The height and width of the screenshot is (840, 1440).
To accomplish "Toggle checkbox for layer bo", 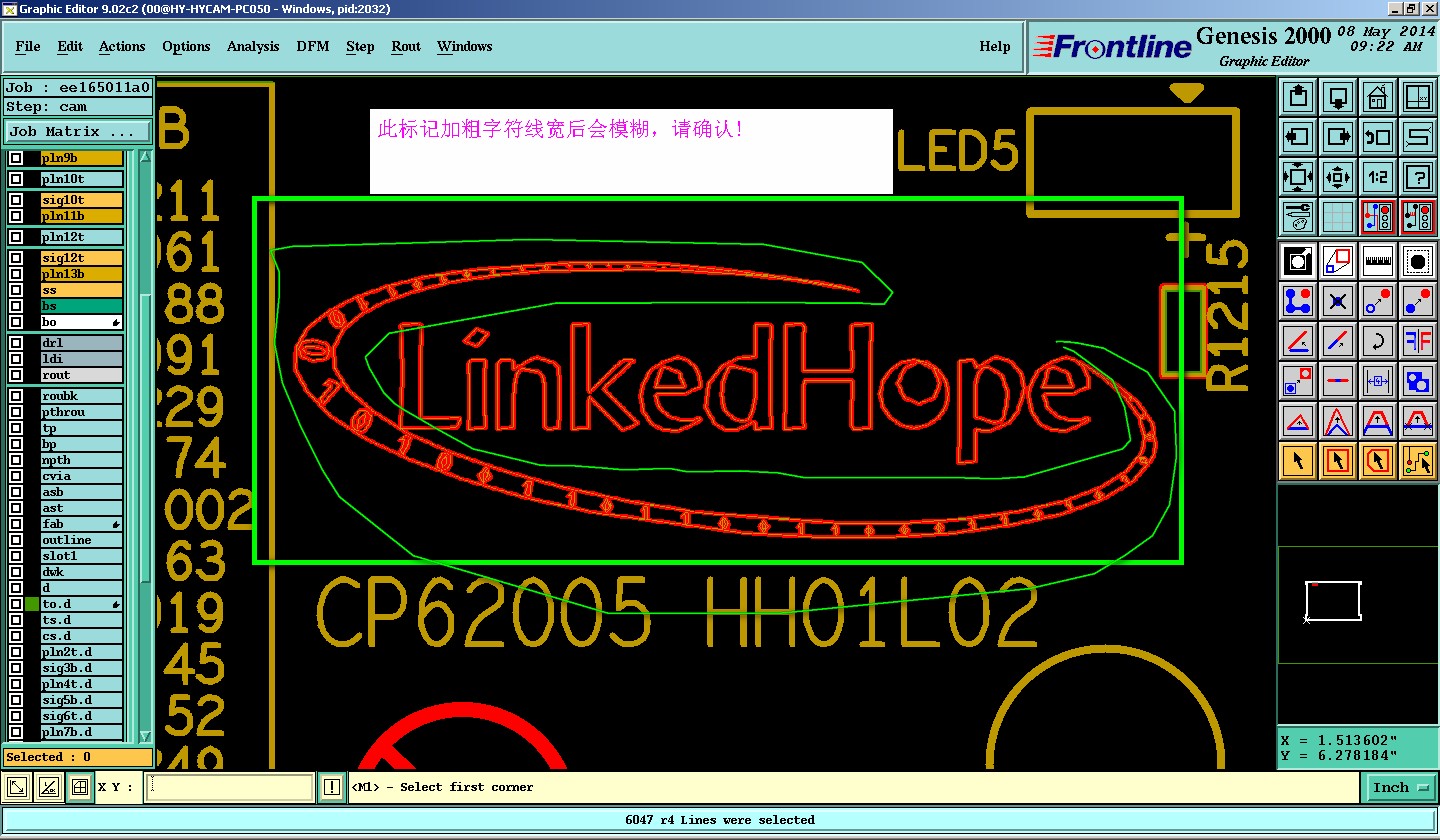I will 16,322.
